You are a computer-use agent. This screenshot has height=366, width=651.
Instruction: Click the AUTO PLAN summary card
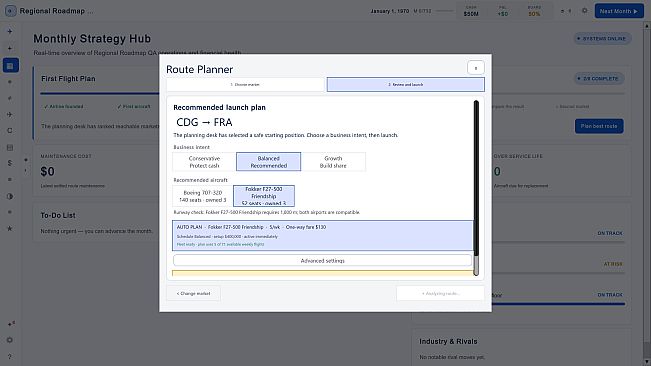tap(323, 236)
